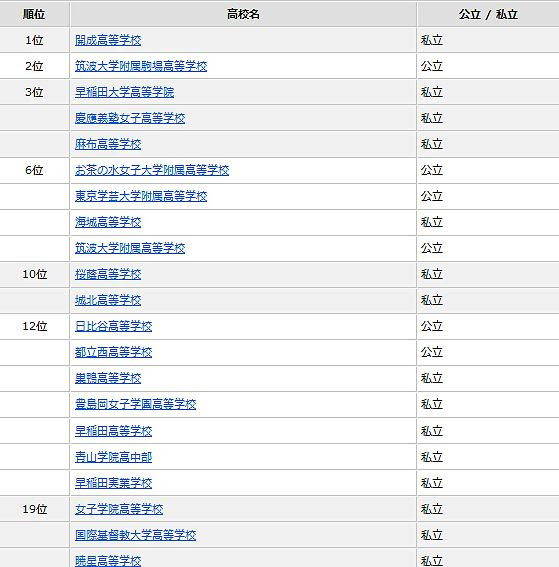Click 私立 in the 開成高等学校 row
Image resolution: width=559 pixels, height=567 pixels.
tap(432, 40)
